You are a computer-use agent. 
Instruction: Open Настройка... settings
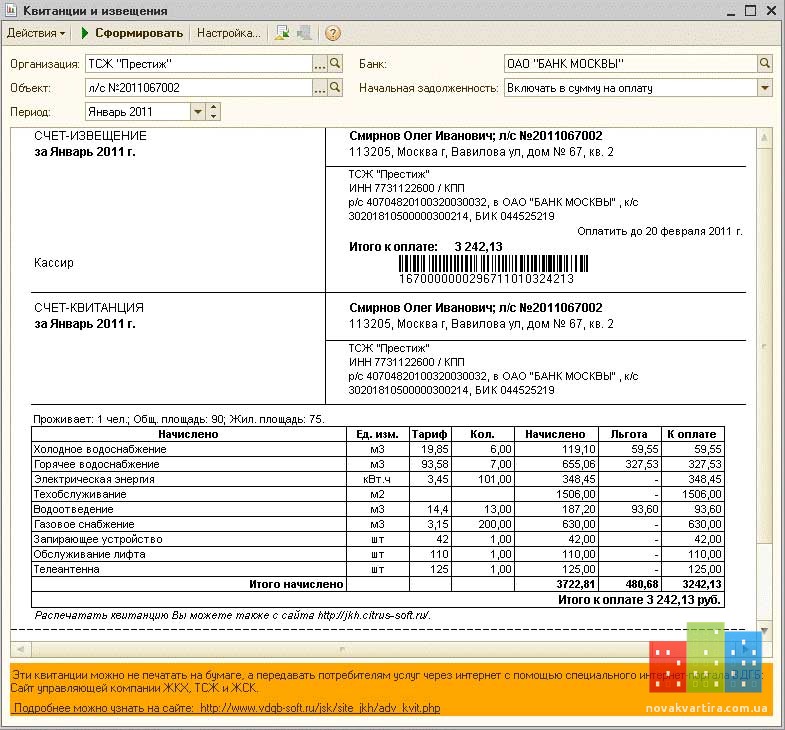[228, 33]
